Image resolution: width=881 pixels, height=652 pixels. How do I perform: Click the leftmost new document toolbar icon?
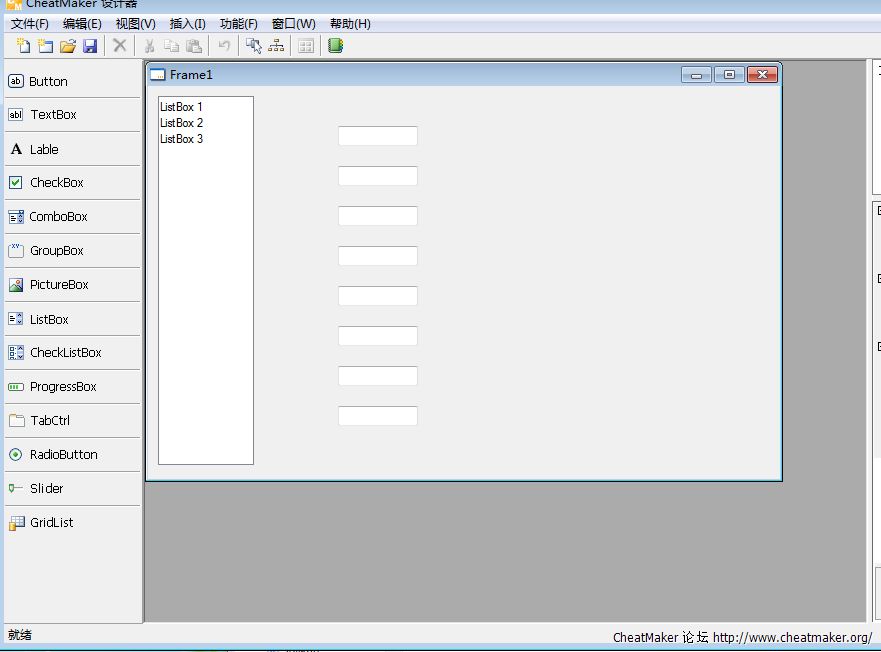(24, 46)
